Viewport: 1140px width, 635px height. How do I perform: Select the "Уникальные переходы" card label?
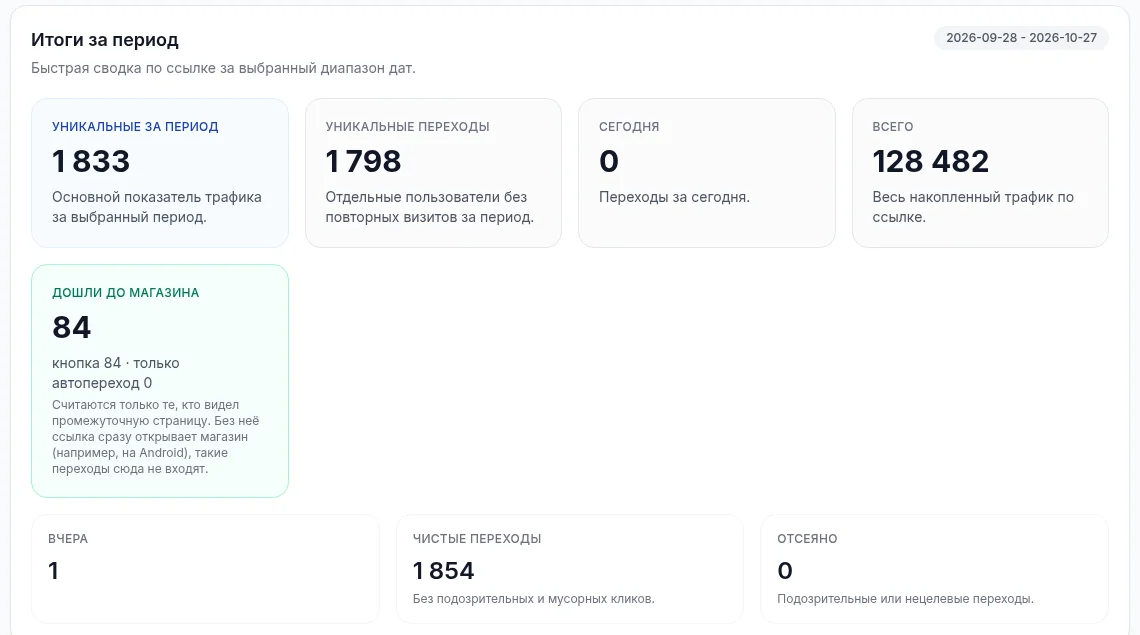(x=407, y=127)
